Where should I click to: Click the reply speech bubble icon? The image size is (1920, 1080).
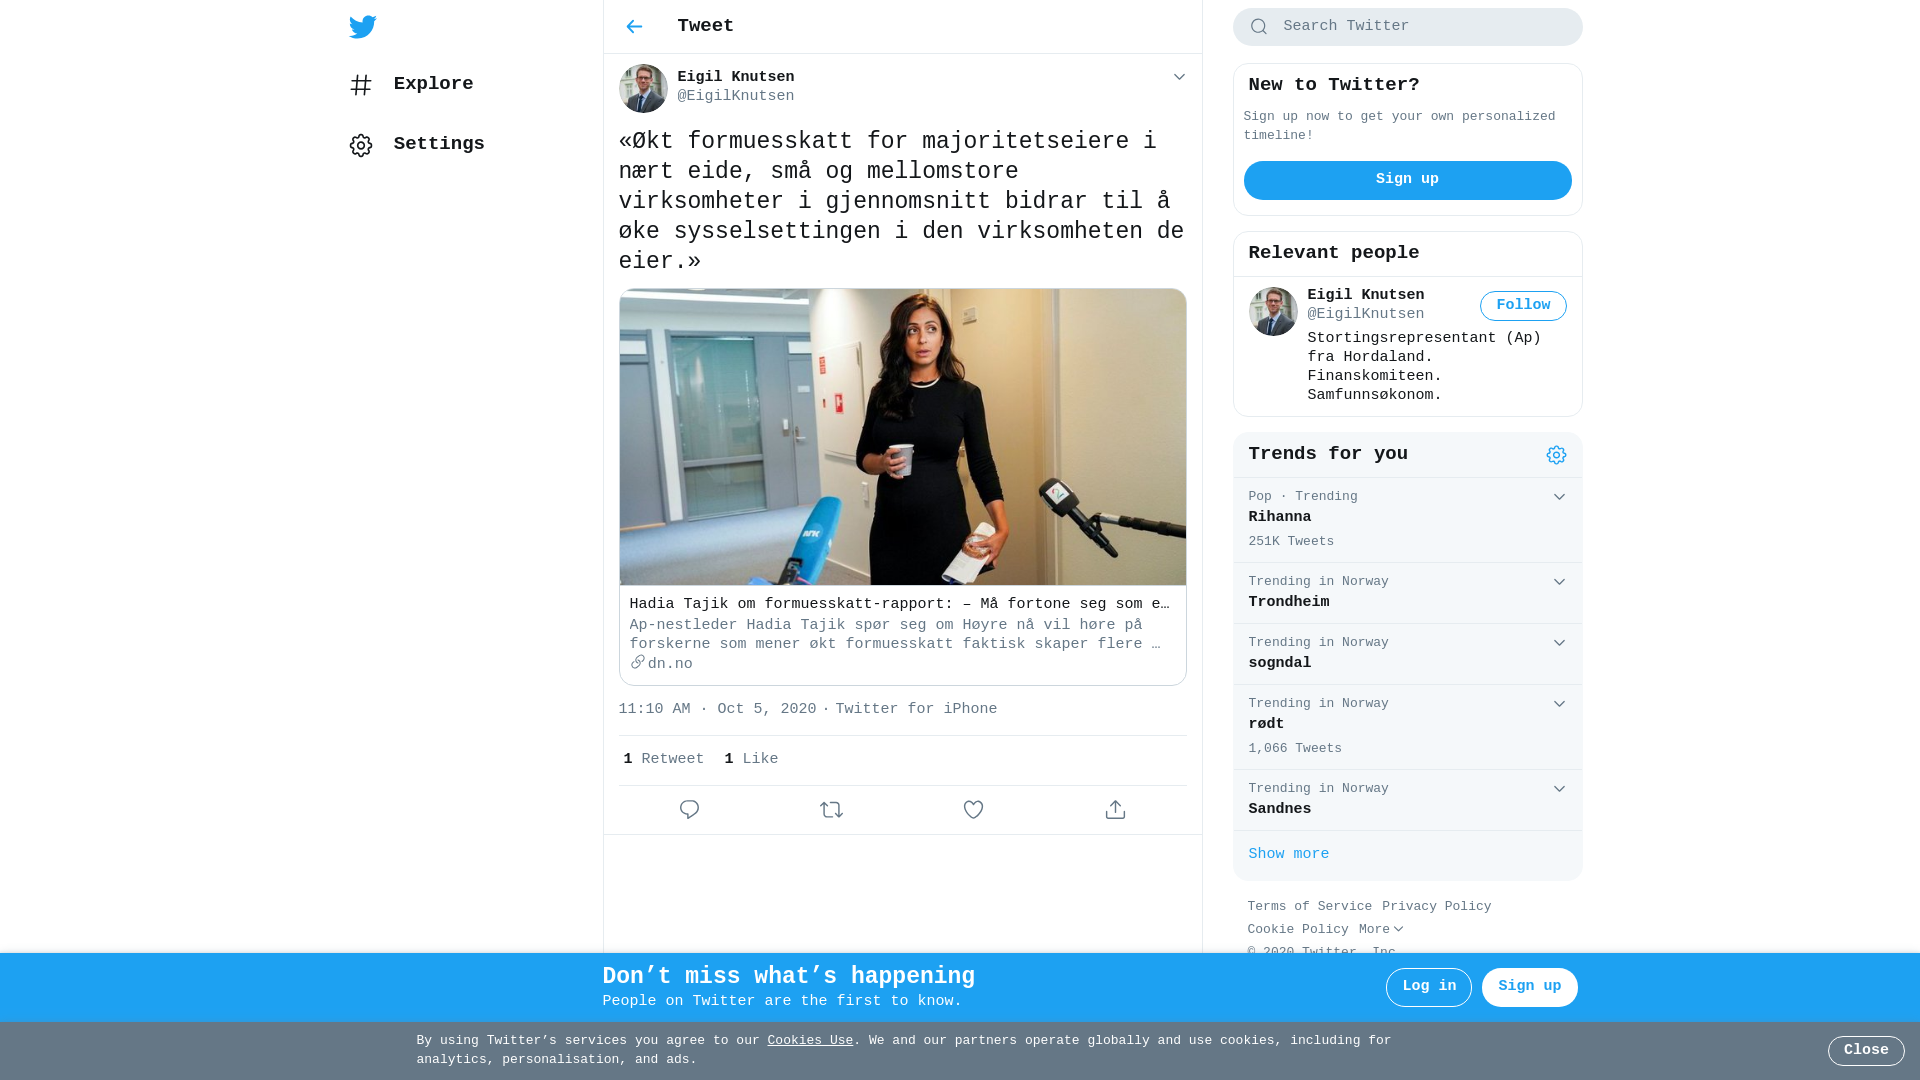pos(689,810)
